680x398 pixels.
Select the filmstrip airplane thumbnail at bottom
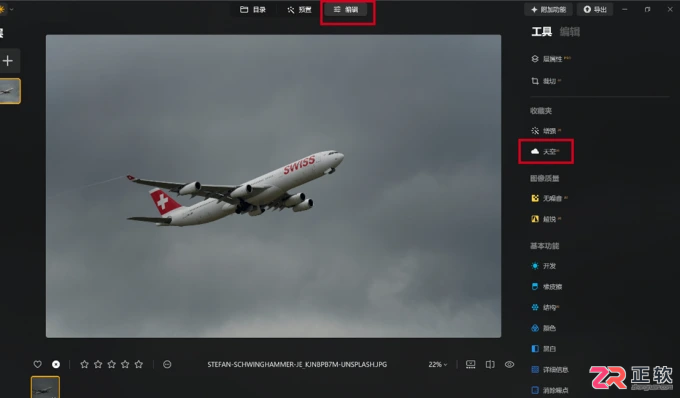(45, 387)
